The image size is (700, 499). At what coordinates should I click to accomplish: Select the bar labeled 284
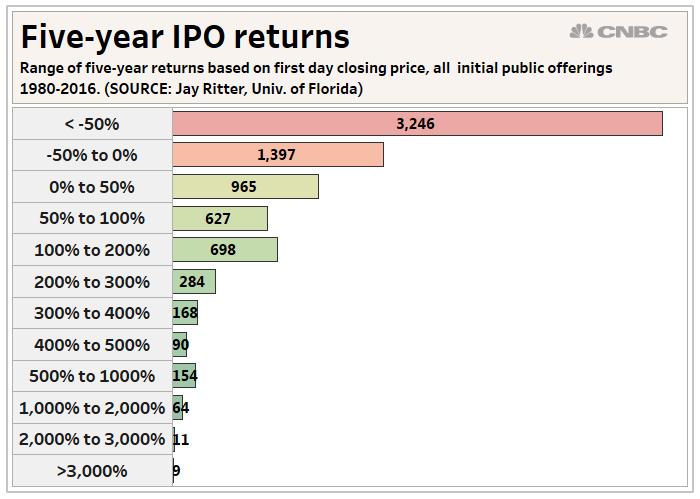[x=194, y=282]
